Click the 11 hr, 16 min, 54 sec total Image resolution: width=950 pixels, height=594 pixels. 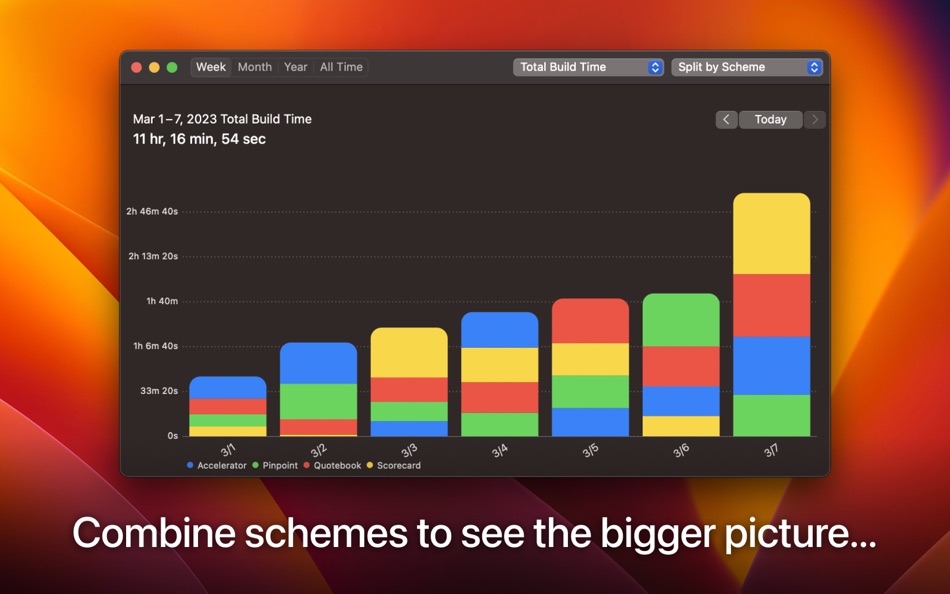(199, 139)
